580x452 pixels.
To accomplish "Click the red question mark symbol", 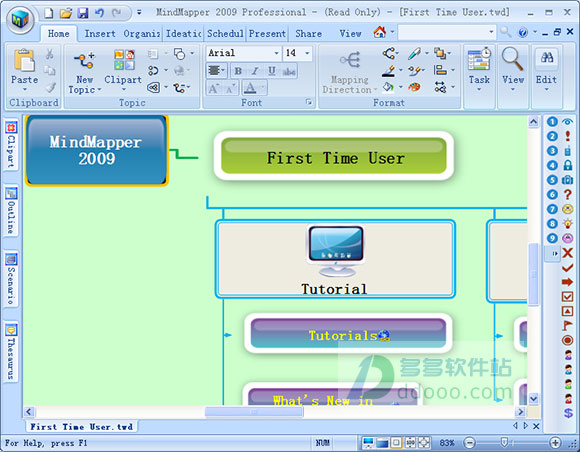I will (568, 194).
